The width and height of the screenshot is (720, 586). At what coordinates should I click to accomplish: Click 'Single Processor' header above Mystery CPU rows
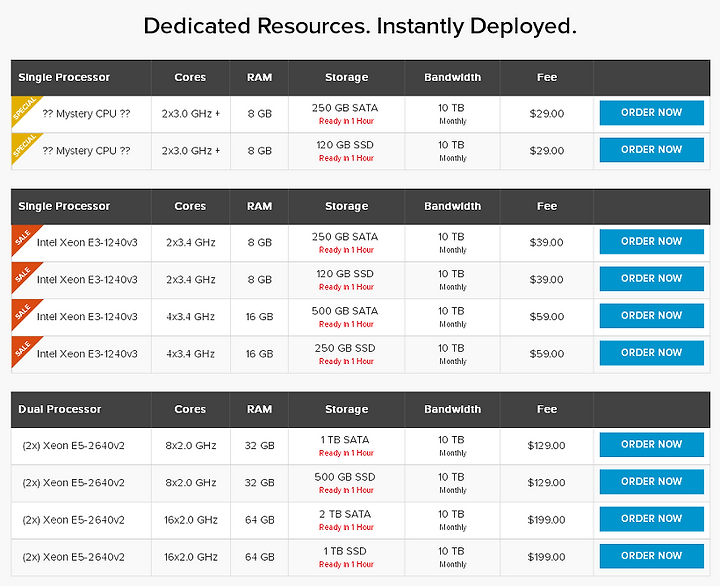point(64,78)
